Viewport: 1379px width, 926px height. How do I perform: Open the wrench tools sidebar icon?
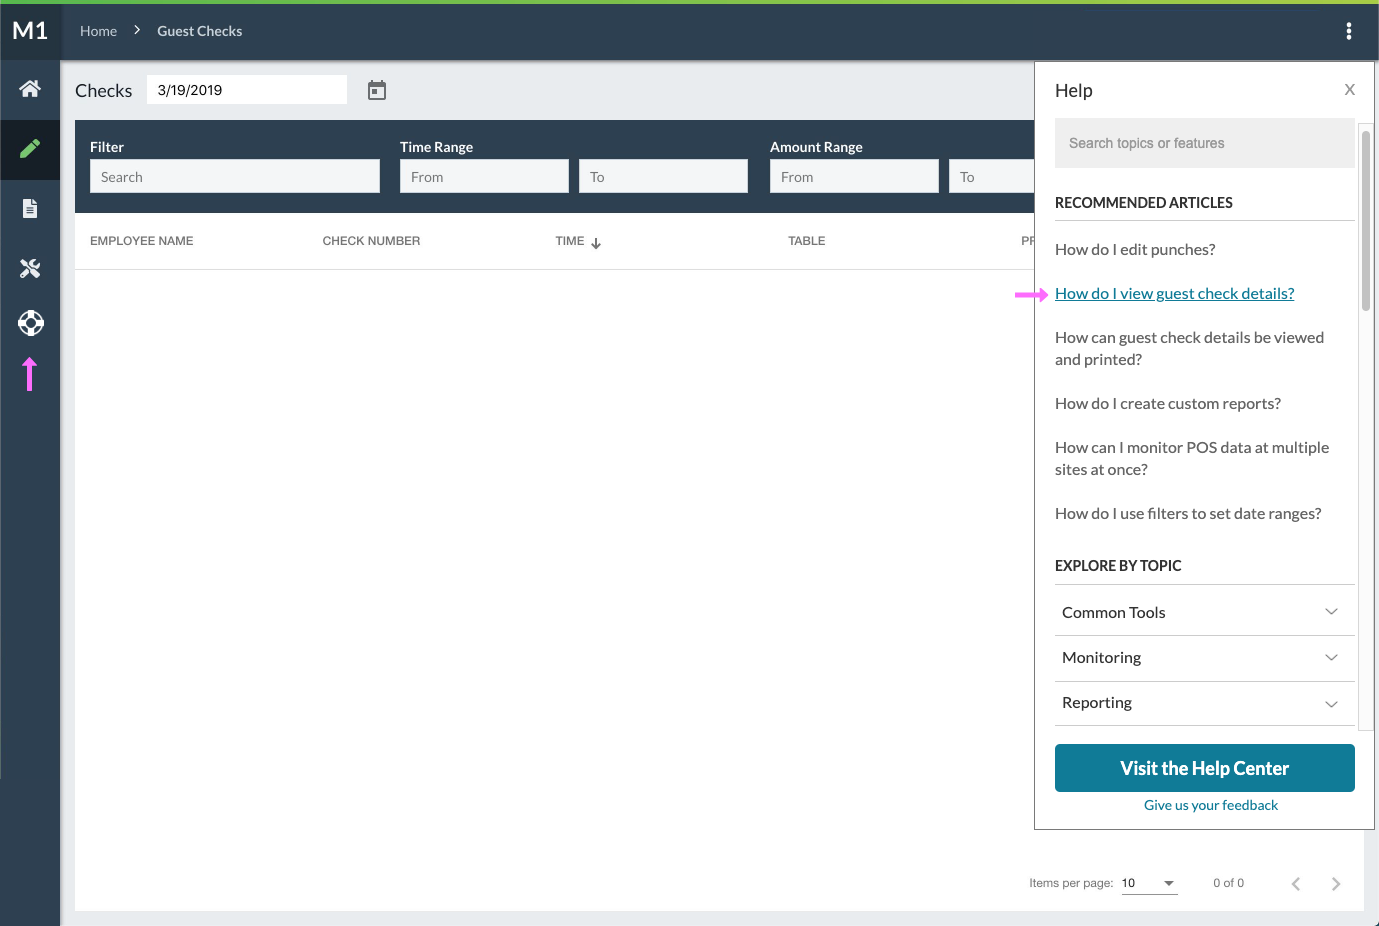(x=30, y=268)
